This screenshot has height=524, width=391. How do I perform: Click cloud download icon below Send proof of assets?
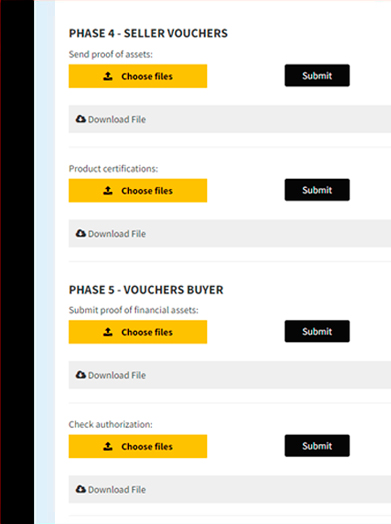click(x=81, y=119)
